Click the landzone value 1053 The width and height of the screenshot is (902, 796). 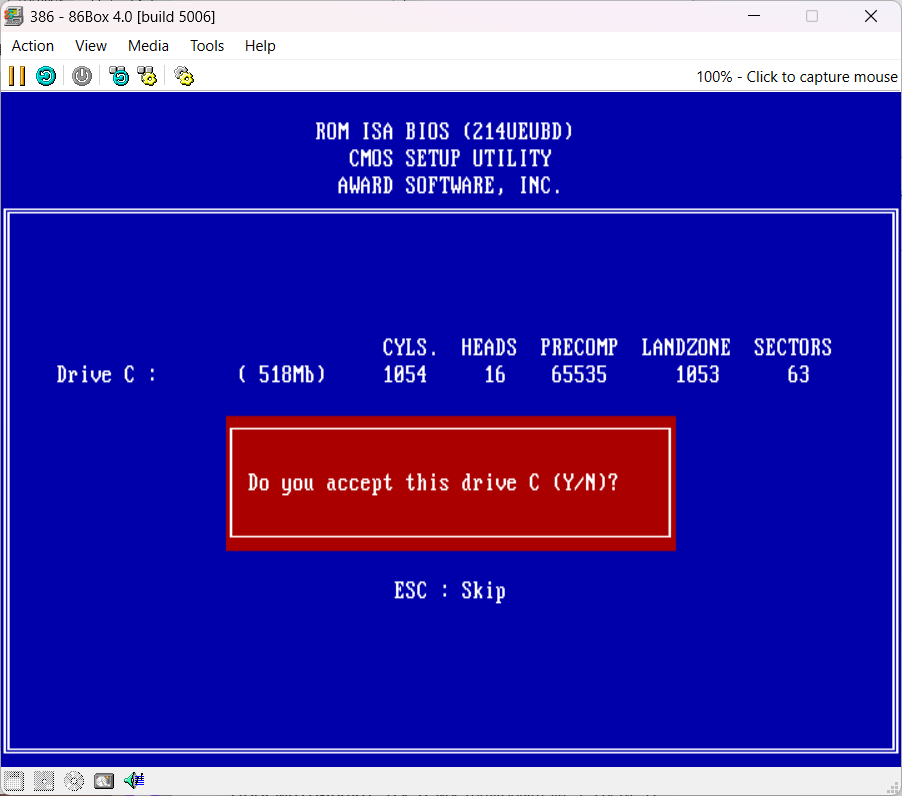pos(697,375)
